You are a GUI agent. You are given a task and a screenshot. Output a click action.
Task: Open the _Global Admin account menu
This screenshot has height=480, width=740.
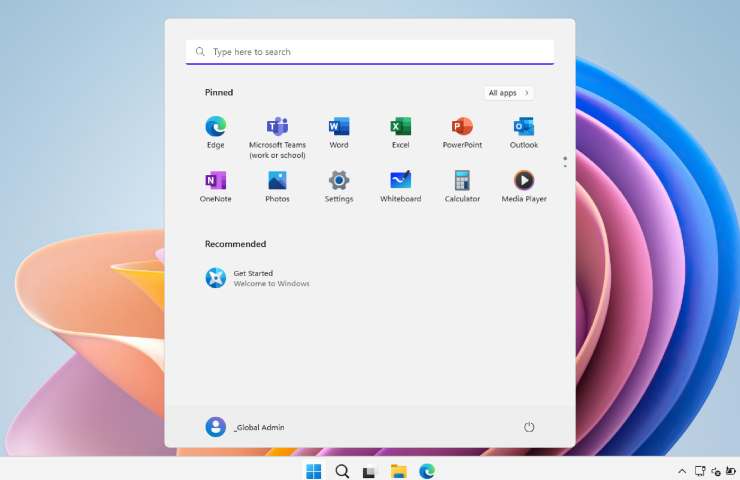pyautogui.click(x=245, y=427)
